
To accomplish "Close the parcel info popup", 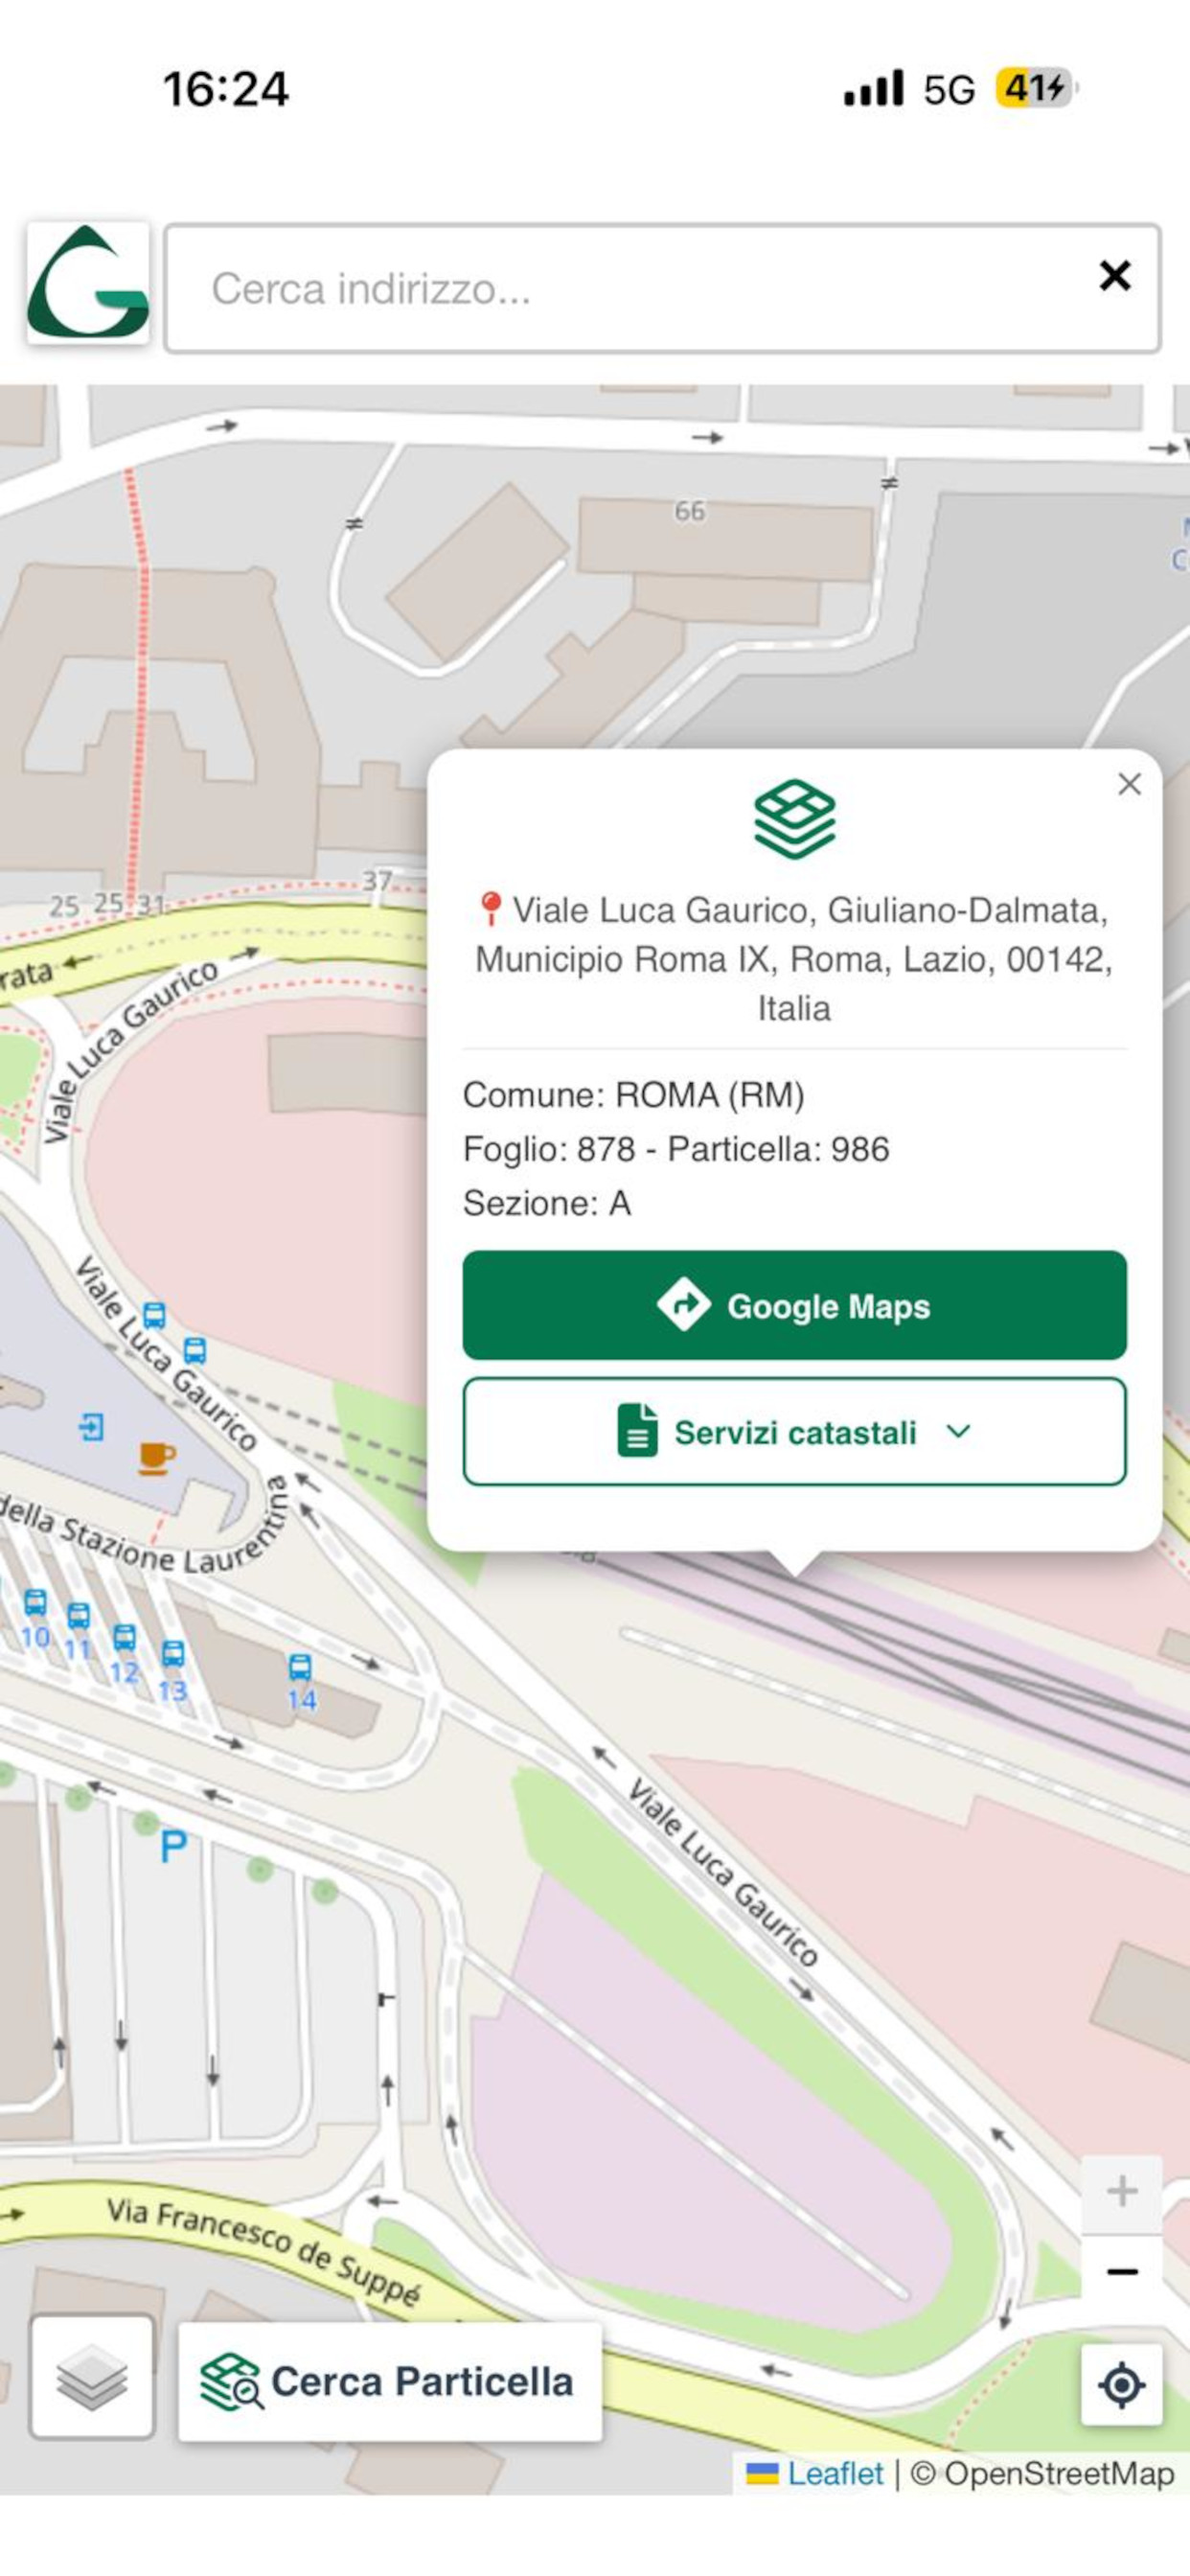I will (1130, 784).
